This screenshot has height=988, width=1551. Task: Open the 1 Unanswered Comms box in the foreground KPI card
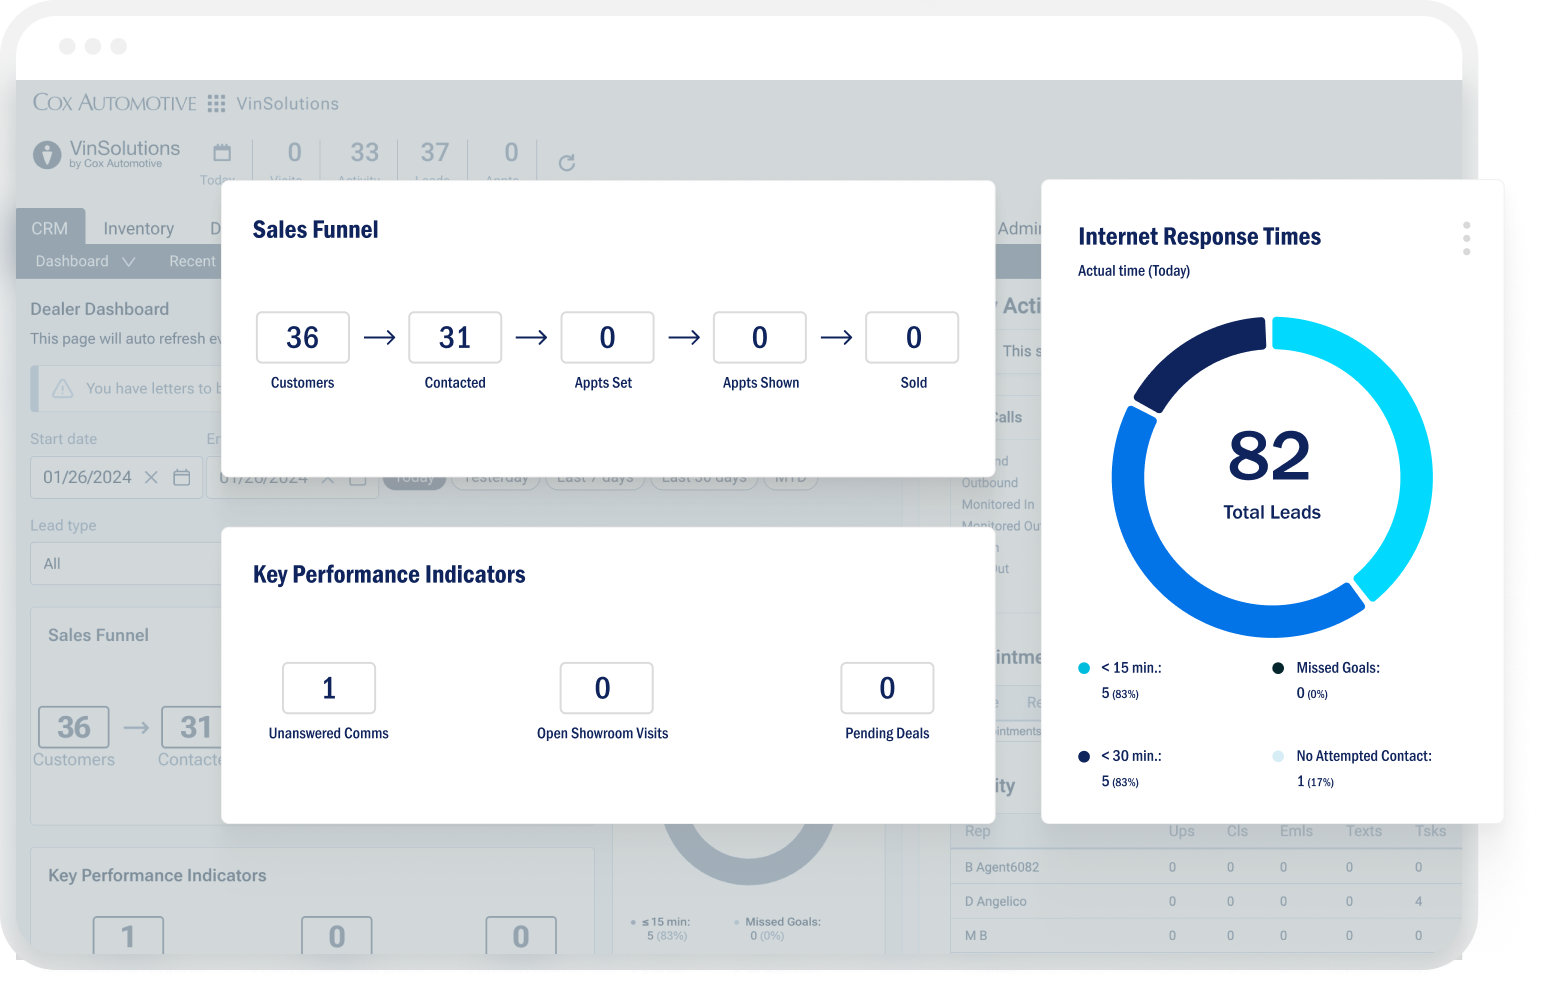329,688
